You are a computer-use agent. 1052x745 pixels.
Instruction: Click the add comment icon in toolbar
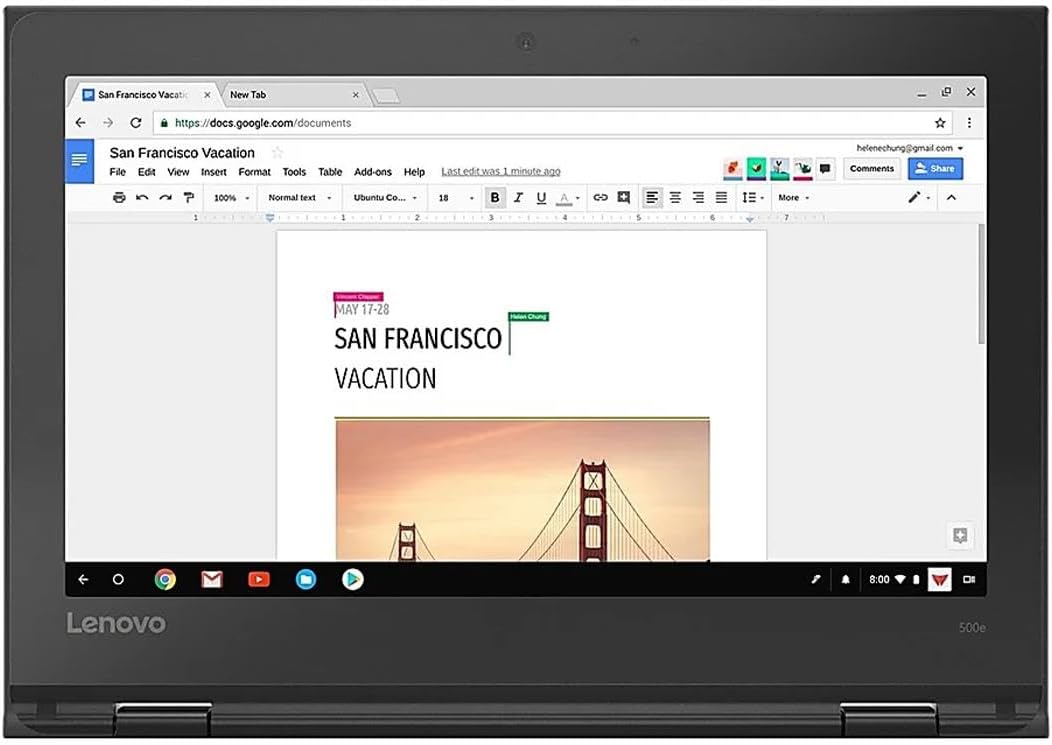624,198
